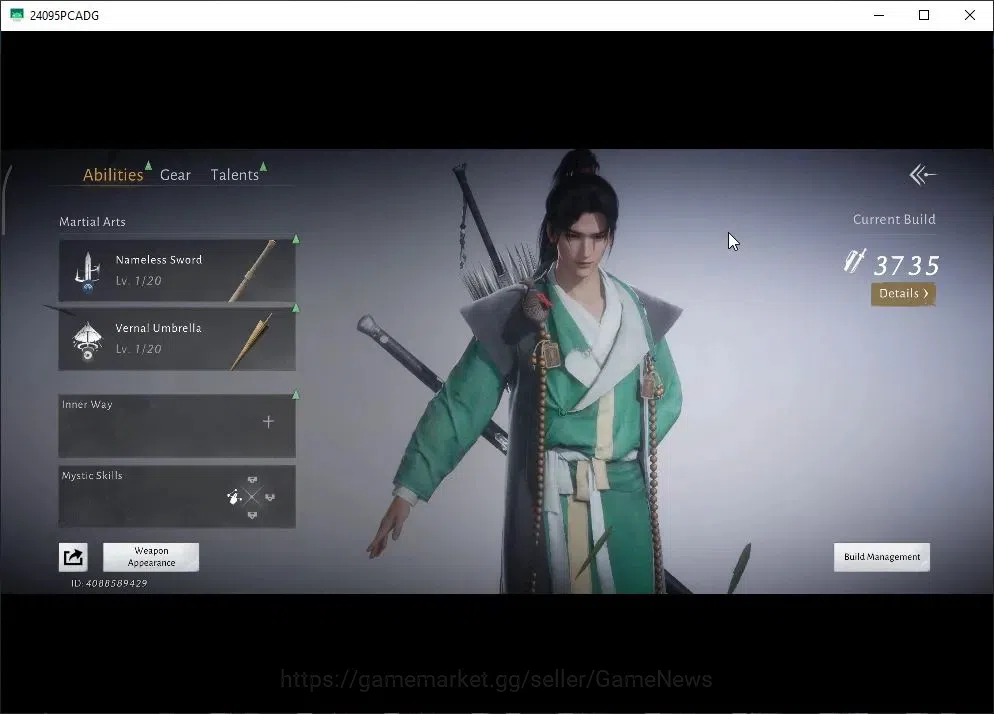
Task: Click Nameless Sword Lv. 1/20 text
Action: click(138, 281)
